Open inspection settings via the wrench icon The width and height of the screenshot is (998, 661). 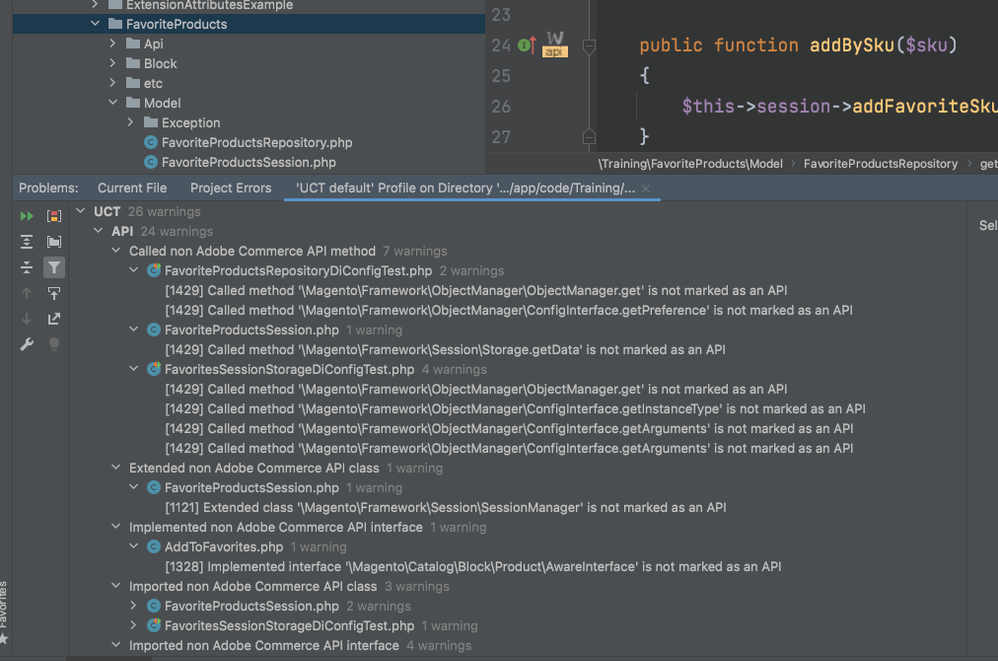click(27, 344)
